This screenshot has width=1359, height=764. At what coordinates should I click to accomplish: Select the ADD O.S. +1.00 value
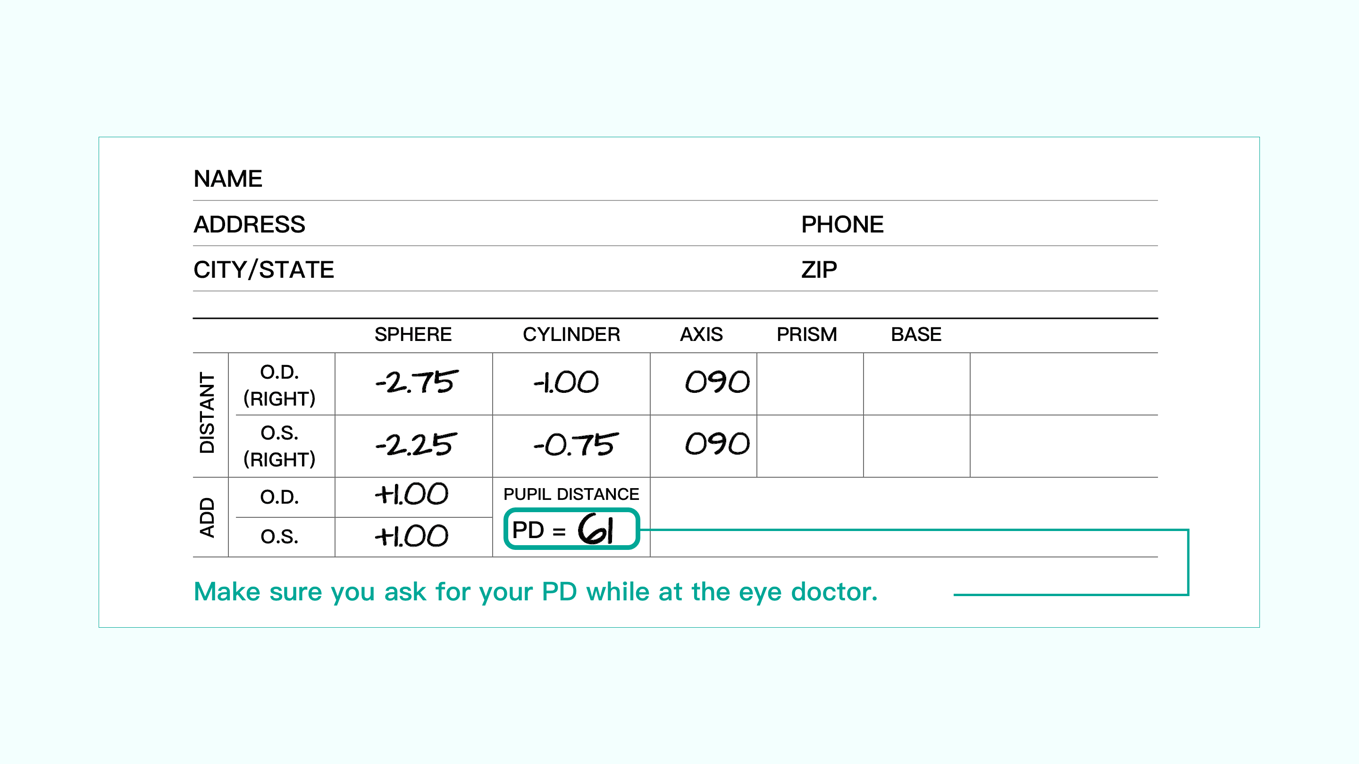pyautogui.click(x=411, y=537)
